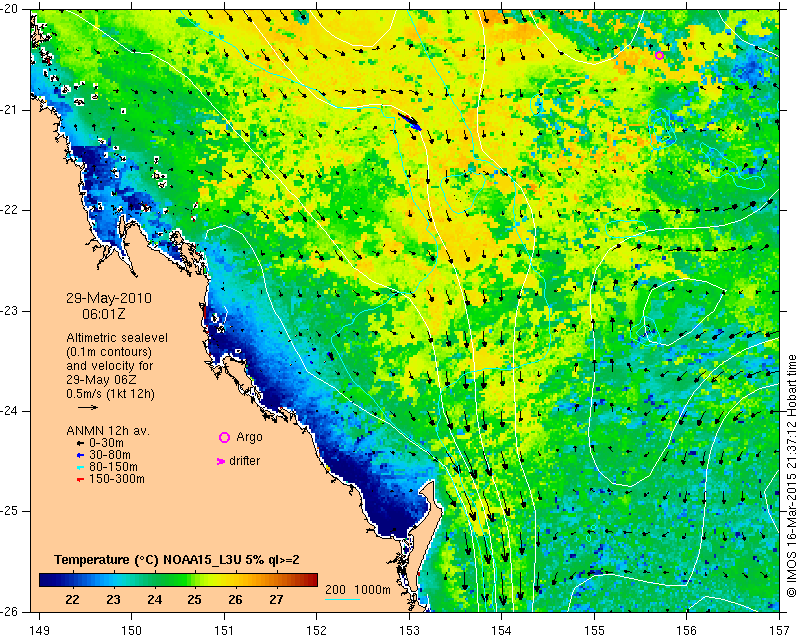Click the 'Argo' legend label
The width and height of the screenshot is (800, 640).
pyautogui.click(x=249, y=437)
